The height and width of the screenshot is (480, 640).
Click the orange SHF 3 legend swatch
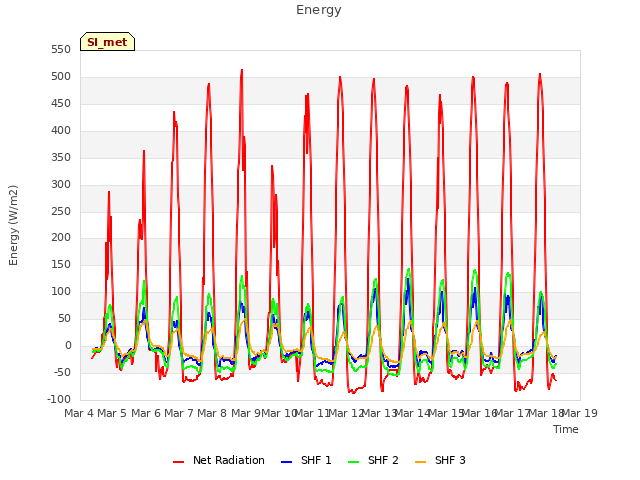420,462
